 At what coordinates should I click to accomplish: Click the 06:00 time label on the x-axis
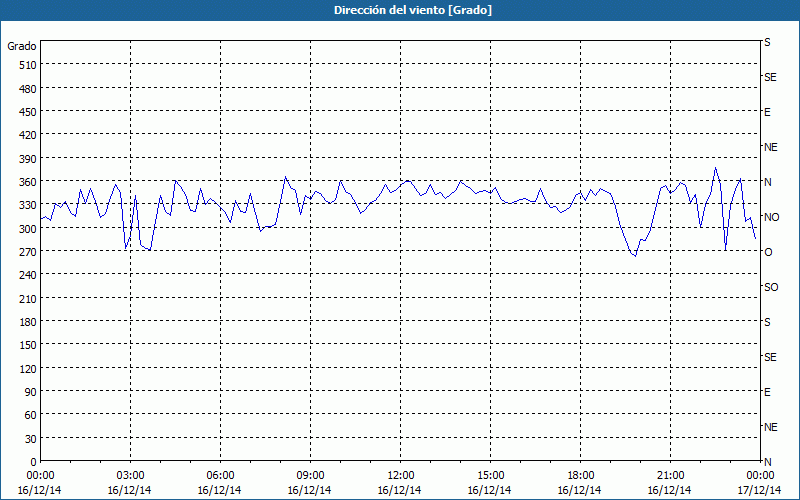pos(220,476)
